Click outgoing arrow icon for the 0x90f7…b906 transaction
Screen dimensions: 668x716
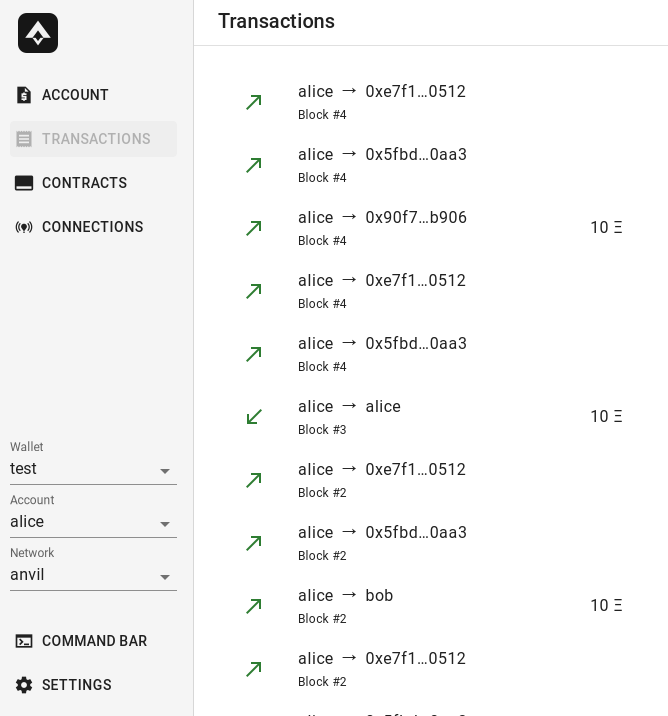point(254,227)
